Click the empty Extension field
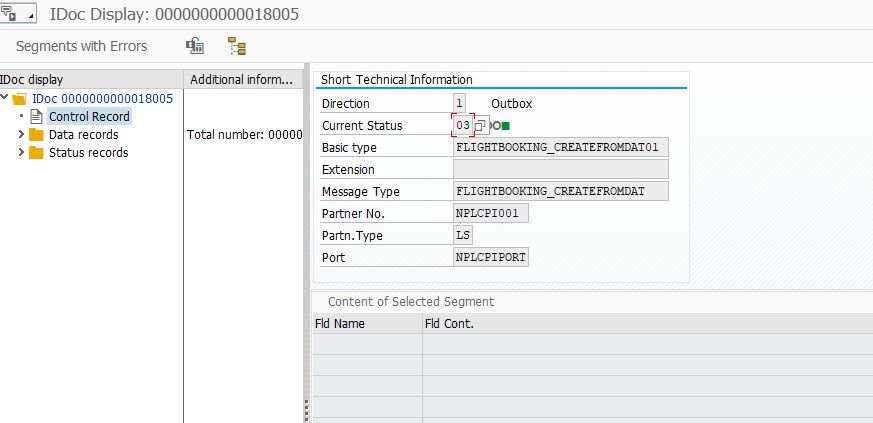Viewport: 873px width, 423px height. click(561, 169)
